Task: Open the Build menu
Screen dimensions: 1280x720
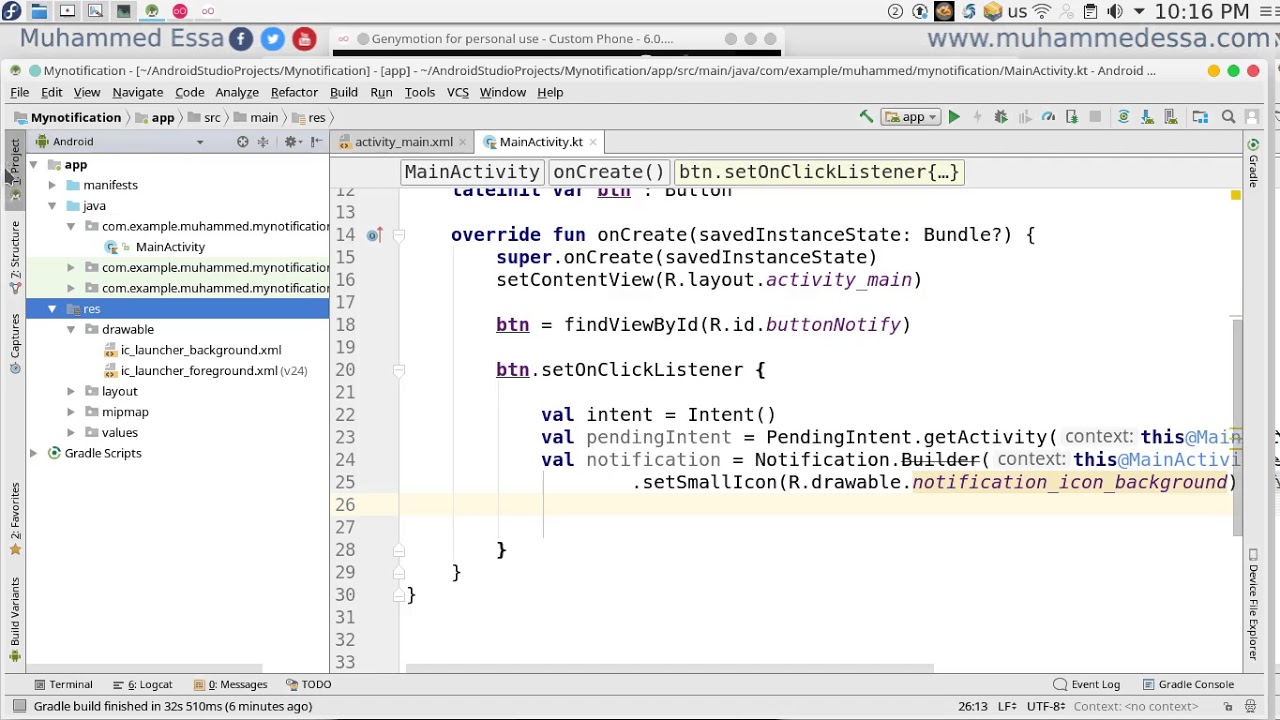Action: point(344,92)
